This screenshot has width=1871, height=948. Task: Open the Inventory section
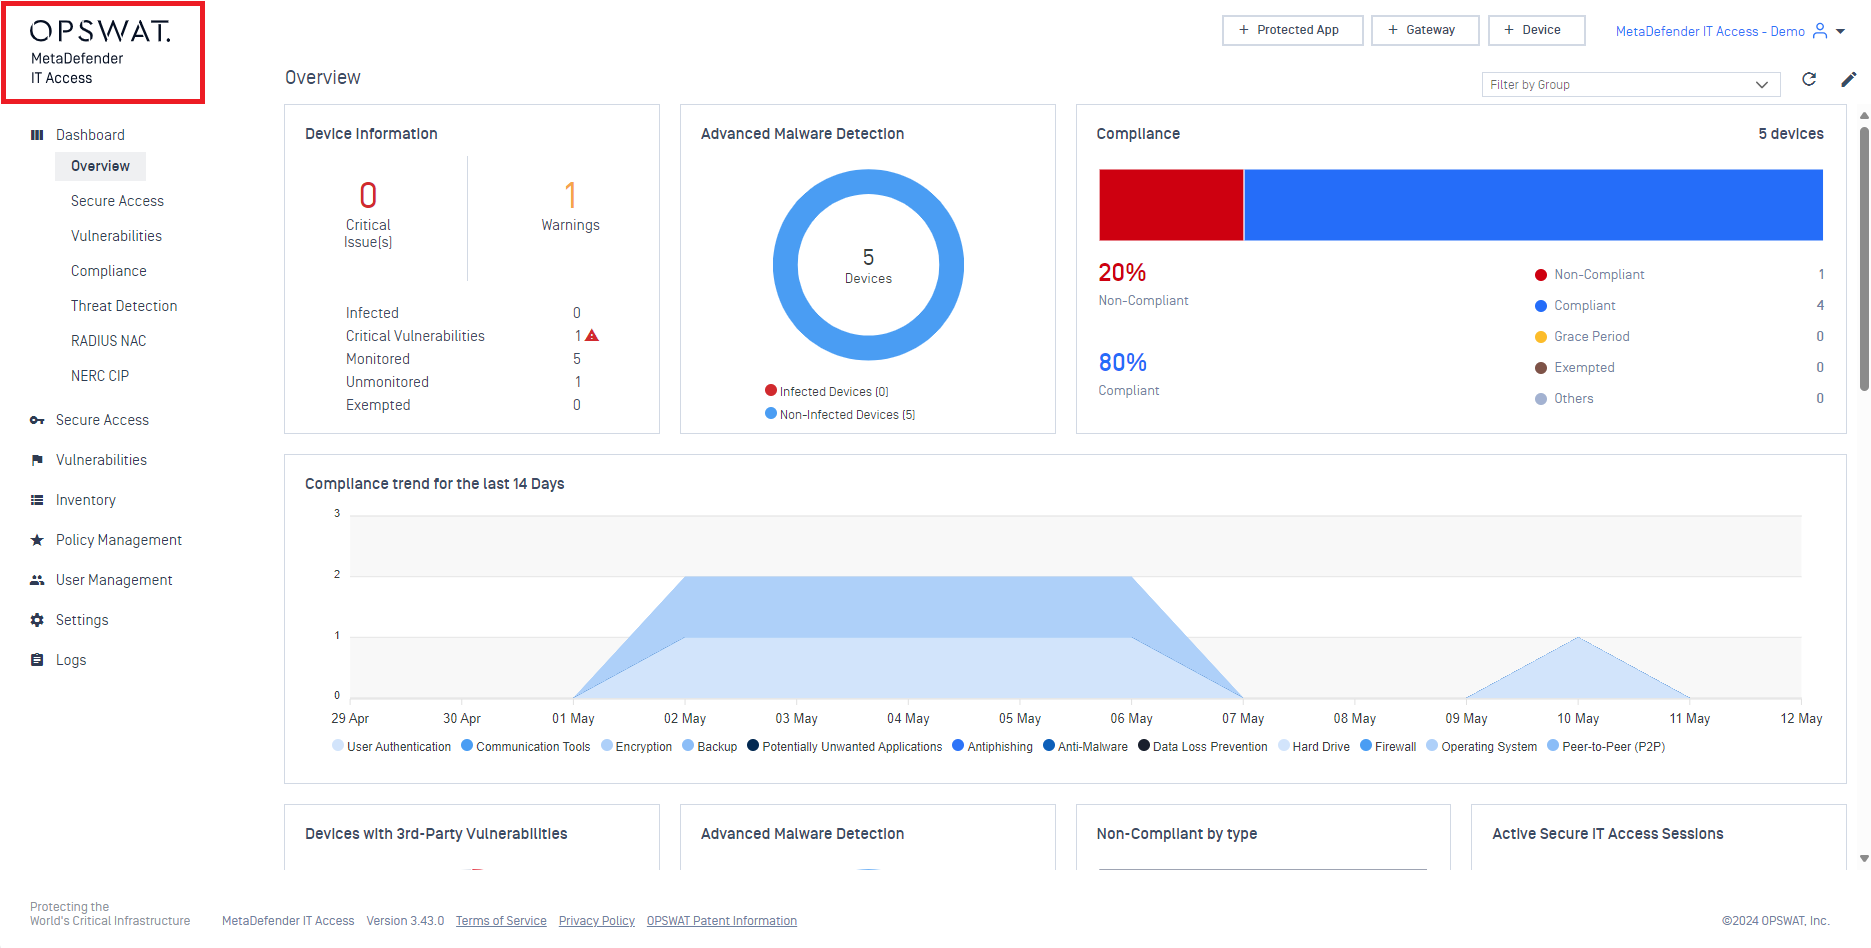coord(86,500)
